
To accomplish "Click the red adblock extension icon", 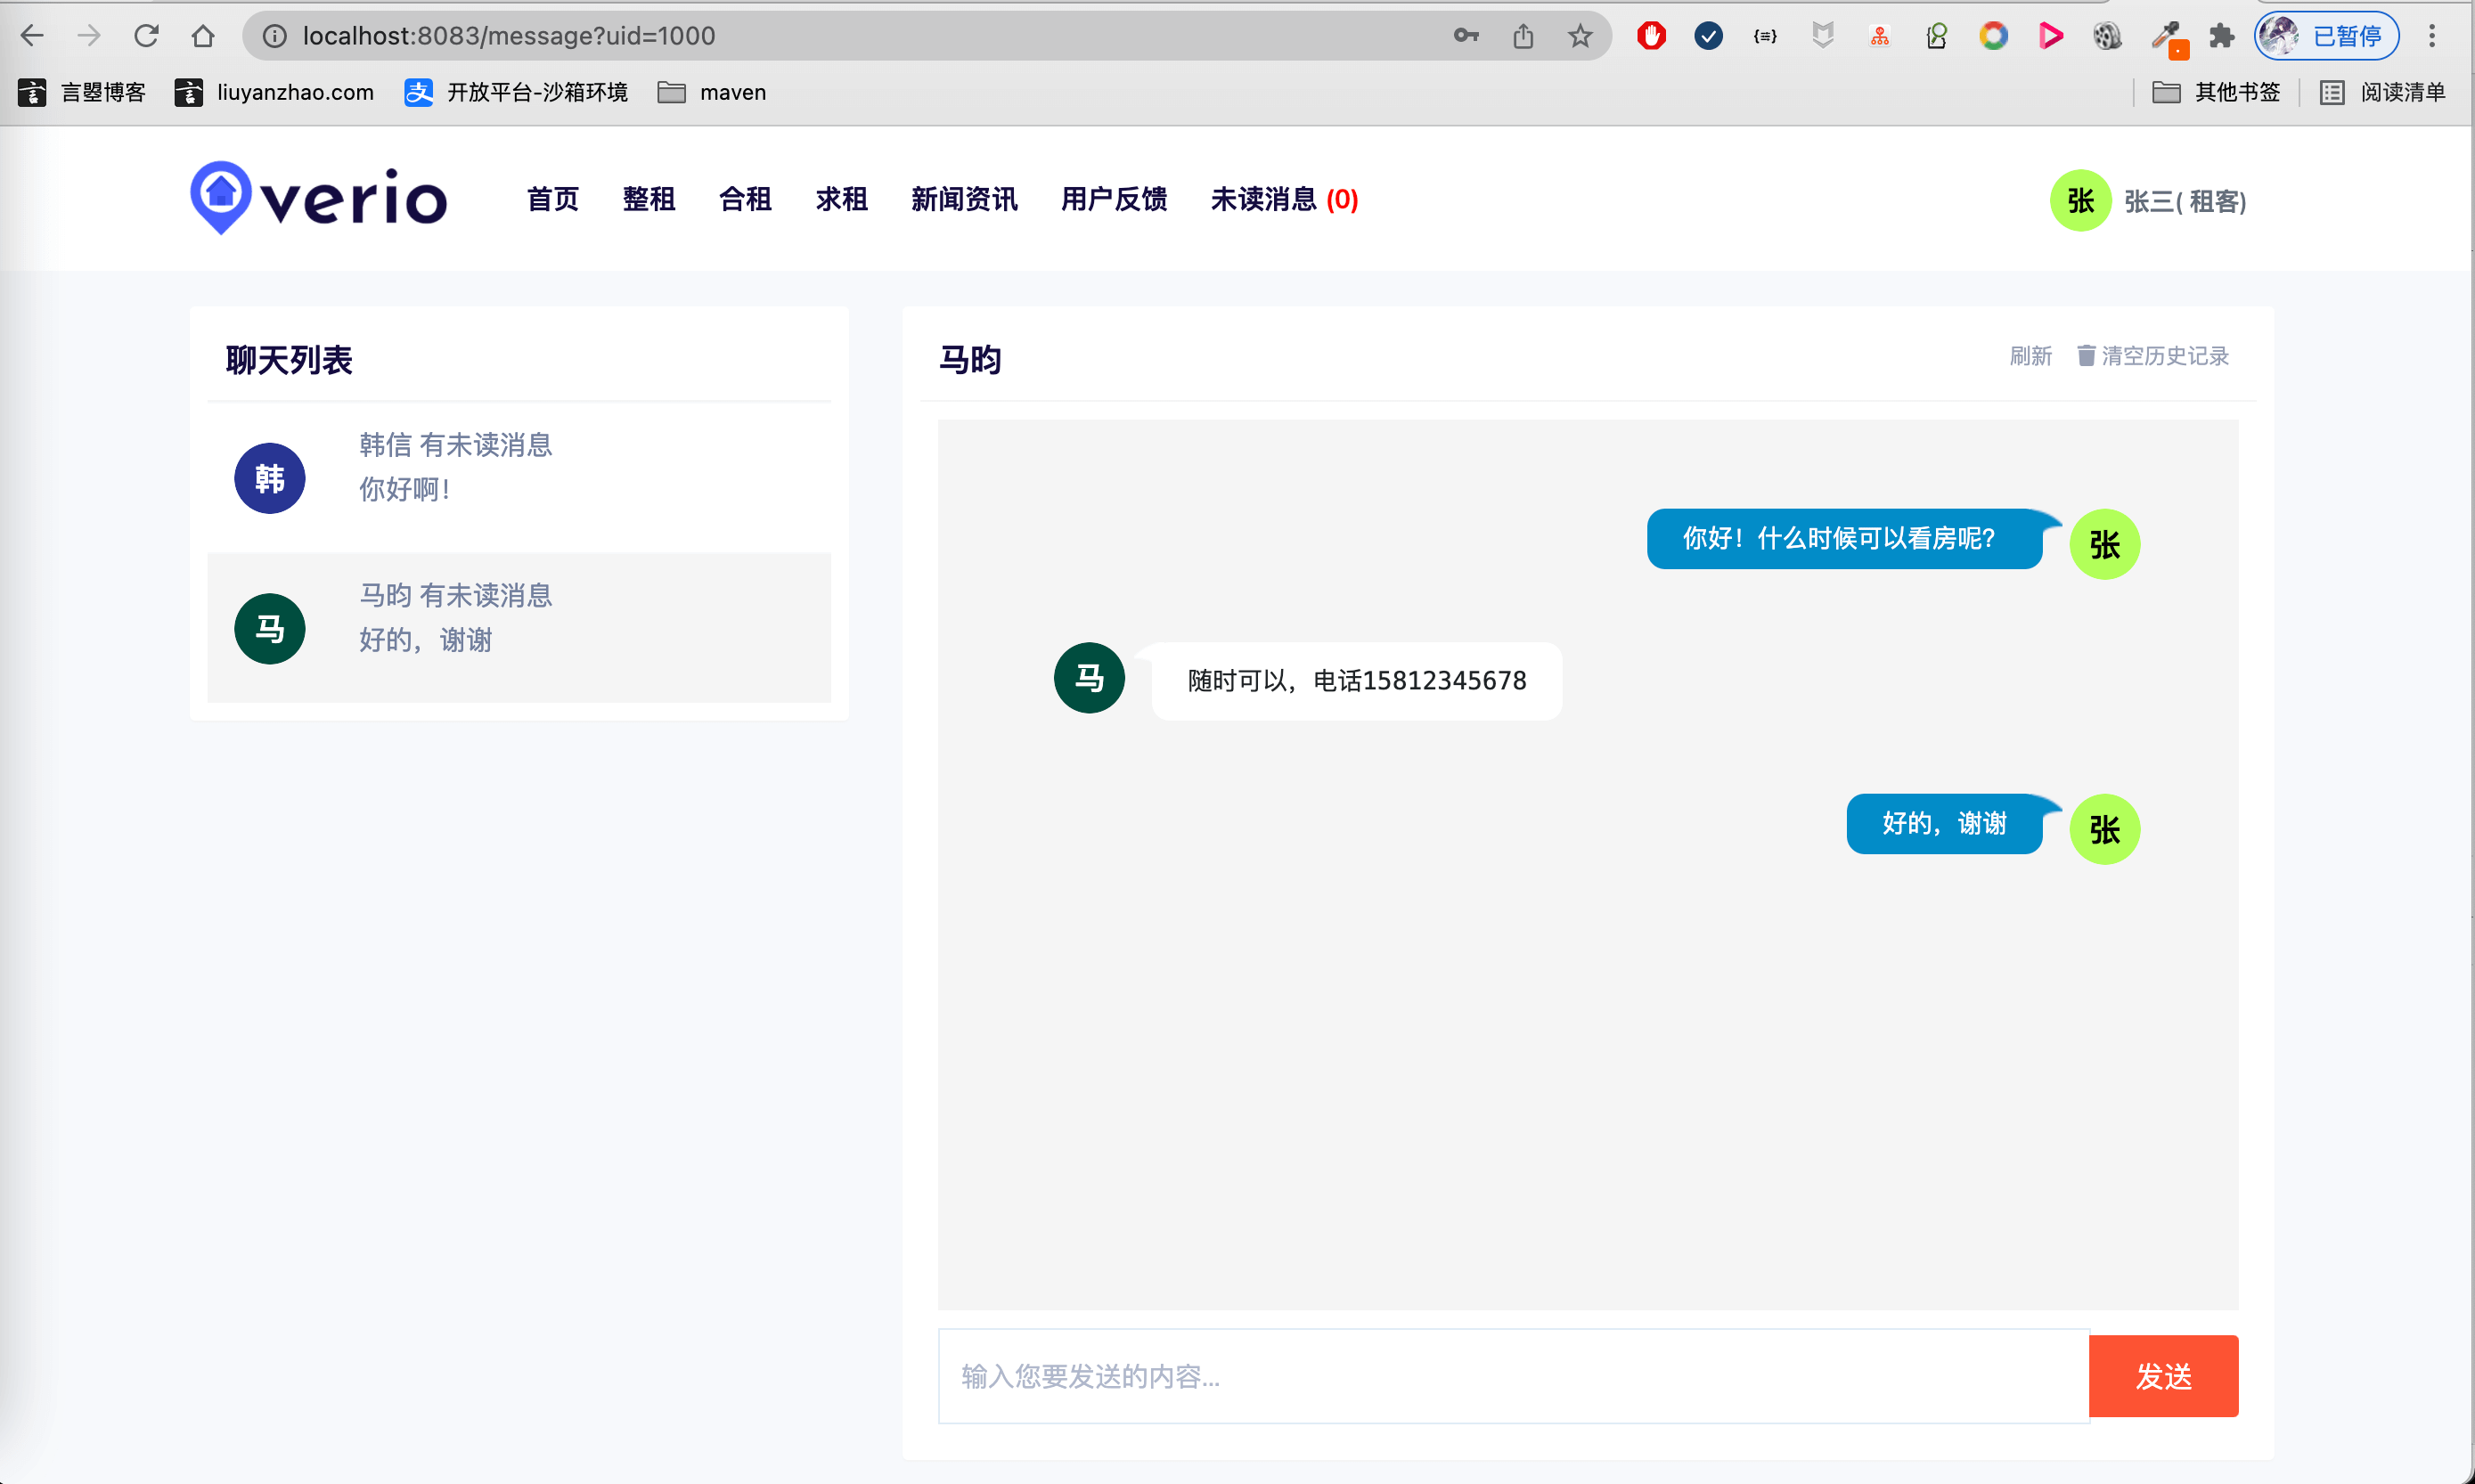I will coord(1652,36).
